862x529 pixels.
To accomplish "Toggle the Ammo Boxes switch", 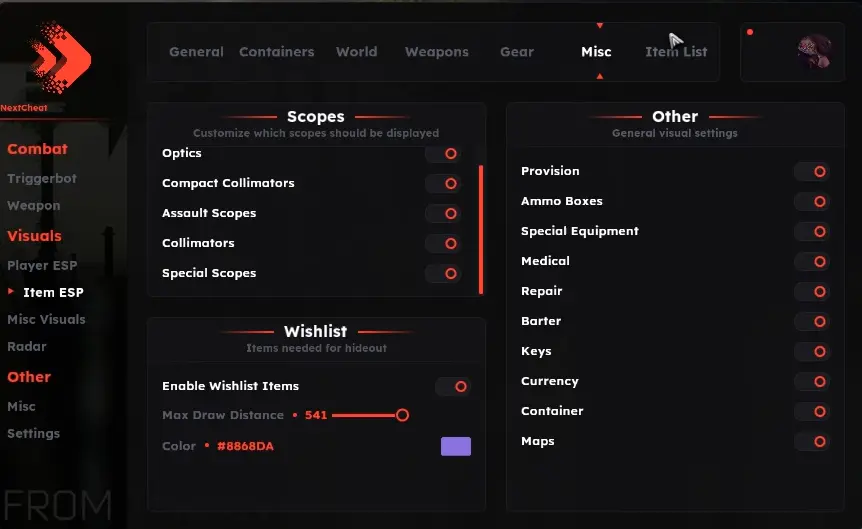I will tap(812, 202).
